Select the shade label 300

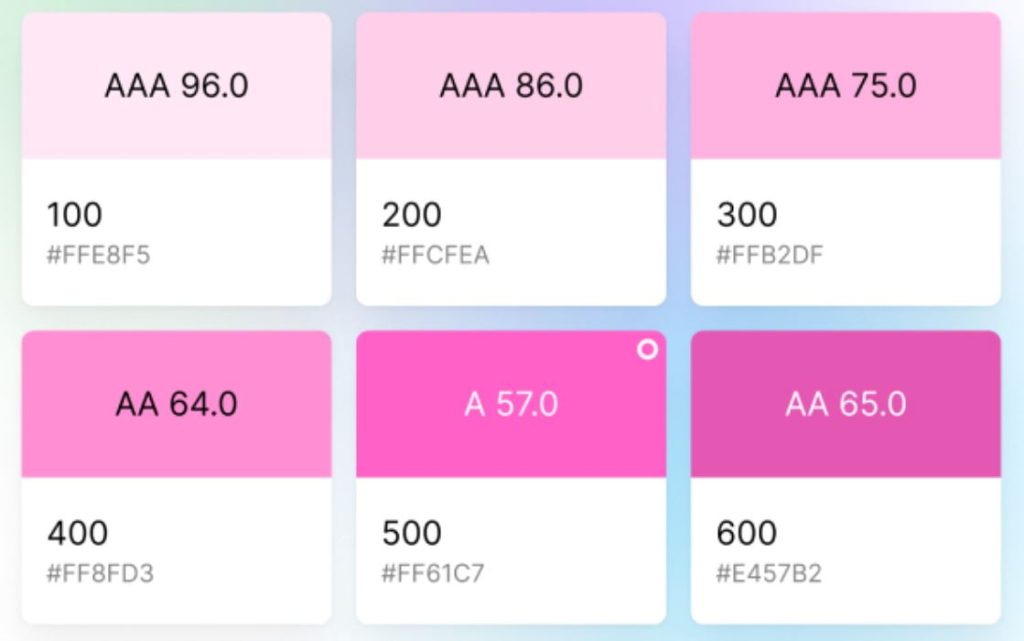point(747,215)
